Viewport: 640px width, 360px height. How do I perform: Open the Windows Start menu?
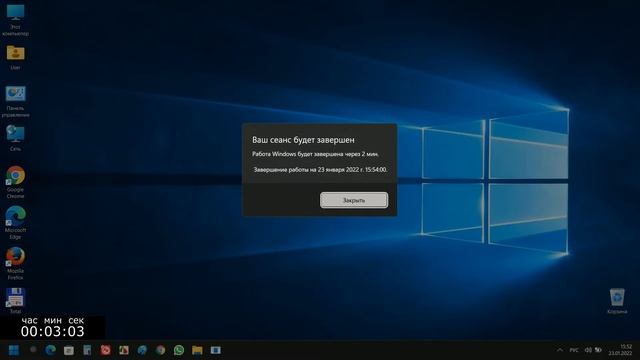14,350
